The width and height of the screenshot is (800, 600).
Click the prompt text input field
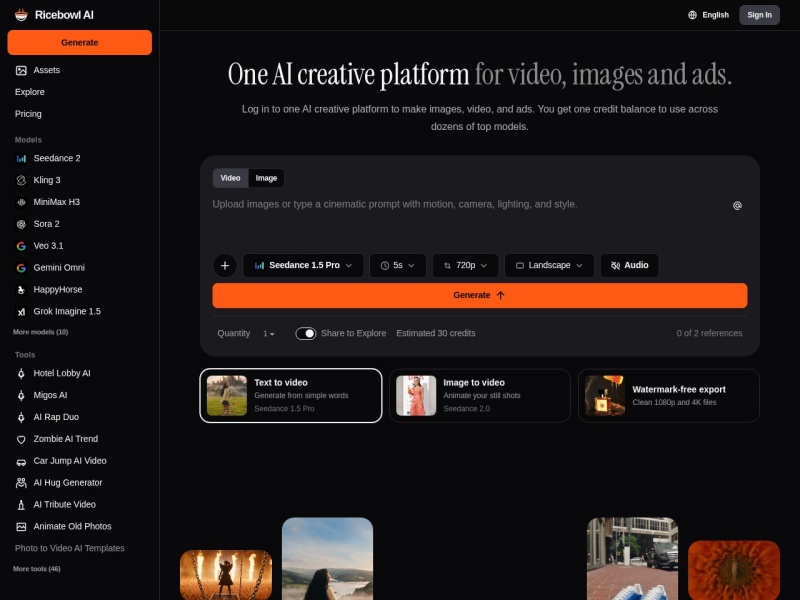coord(469,220)
